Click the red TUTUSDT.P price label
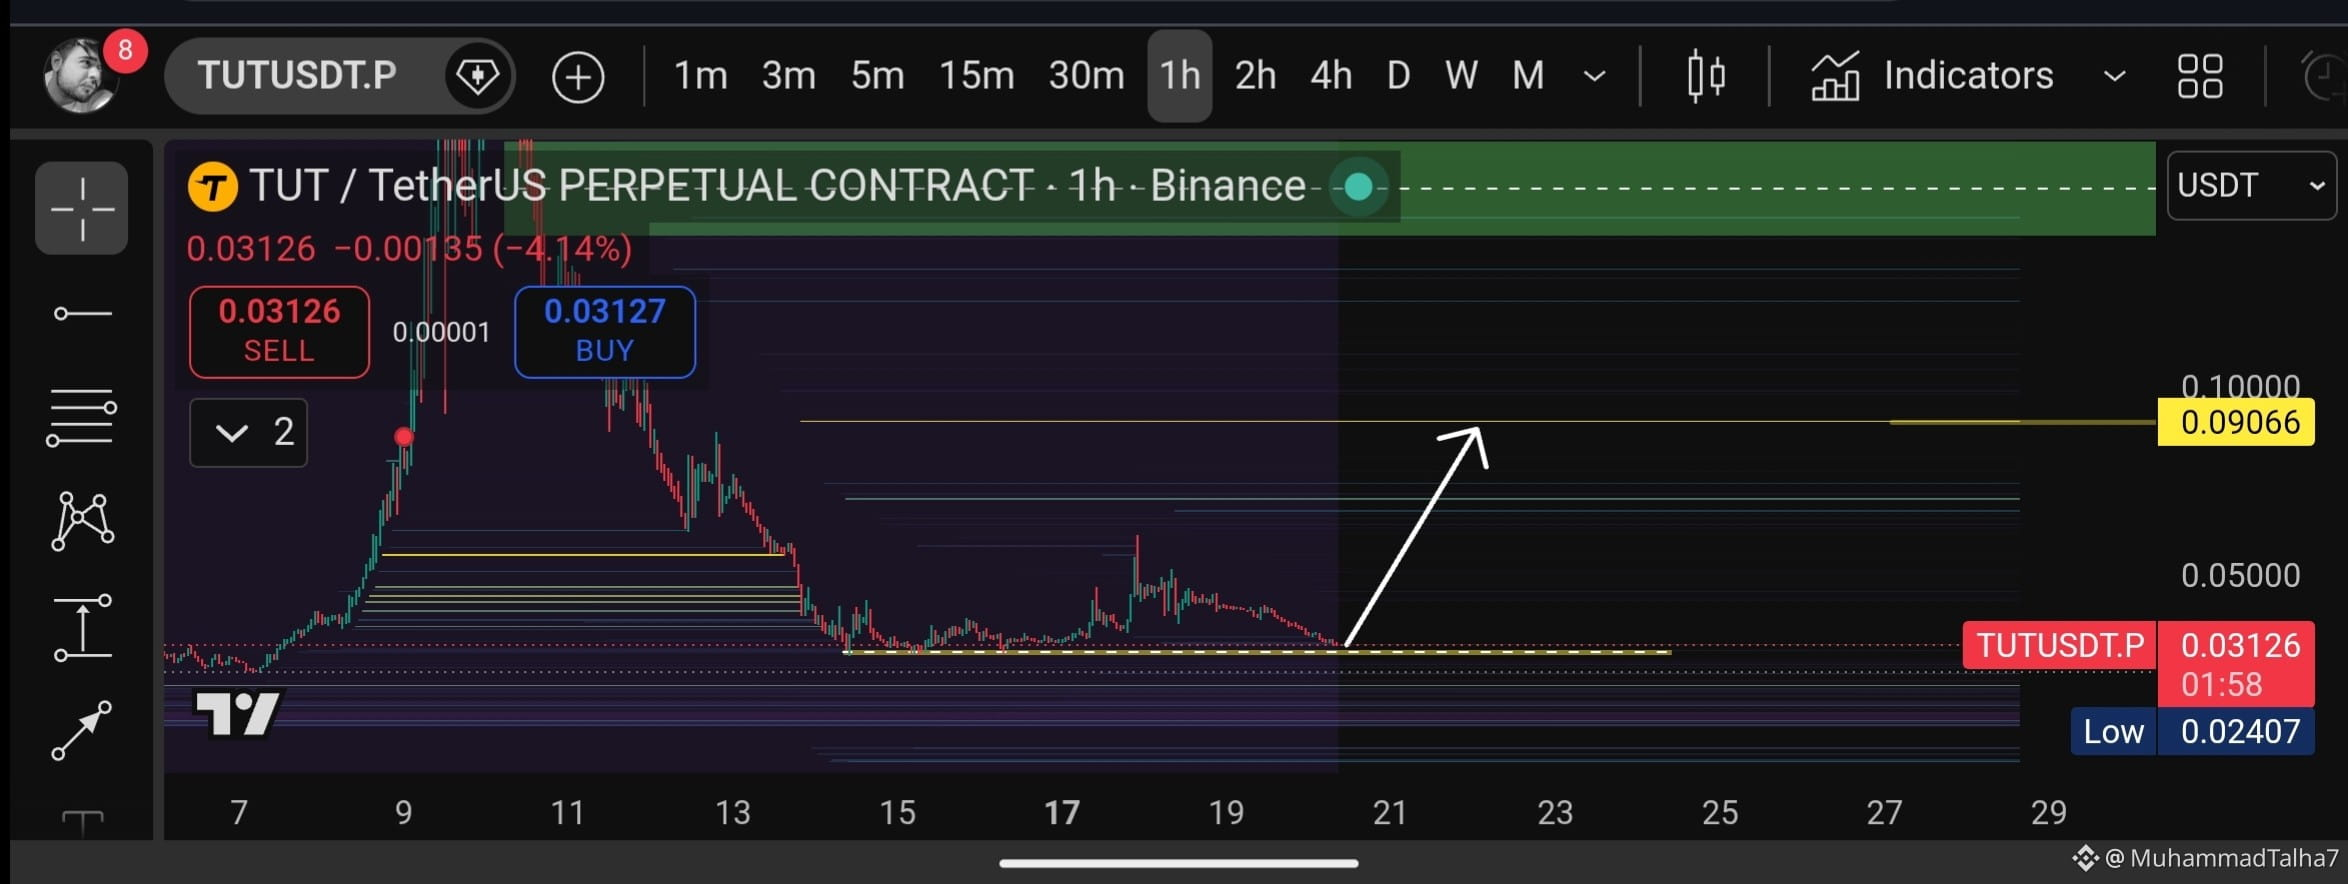Viewport: 2348px width, 884px height. coord(2060,645)
